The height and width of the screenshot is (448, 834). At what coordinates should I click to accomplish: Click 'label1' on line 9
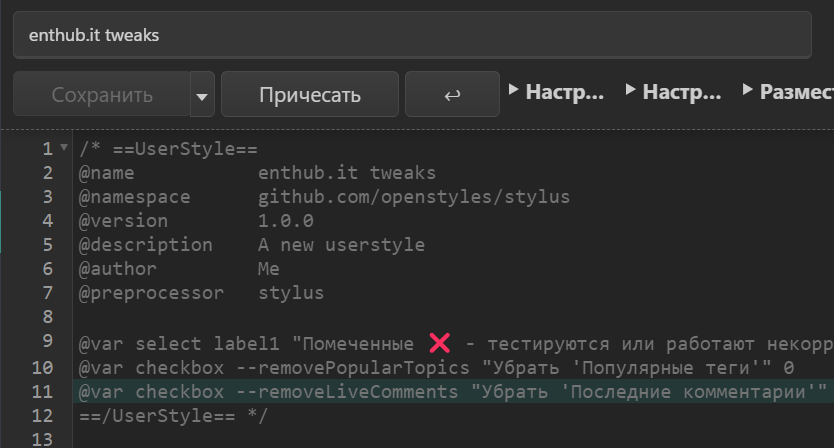[246, 344]
